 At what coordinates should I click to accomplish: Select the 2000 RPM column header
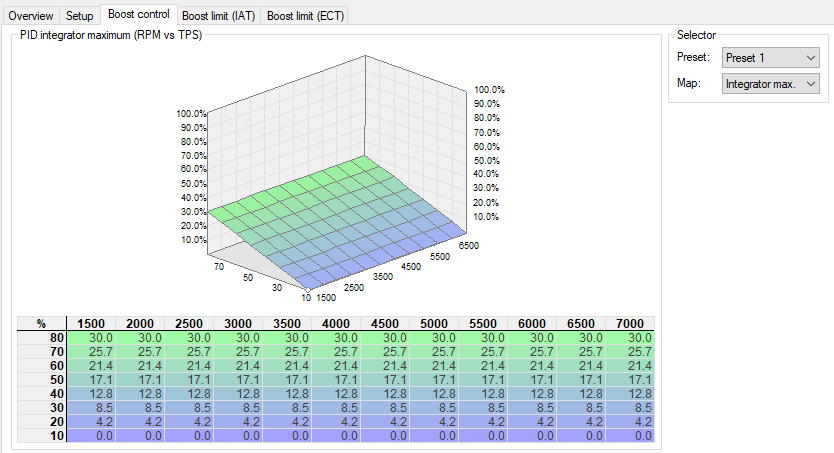point(140,323)
